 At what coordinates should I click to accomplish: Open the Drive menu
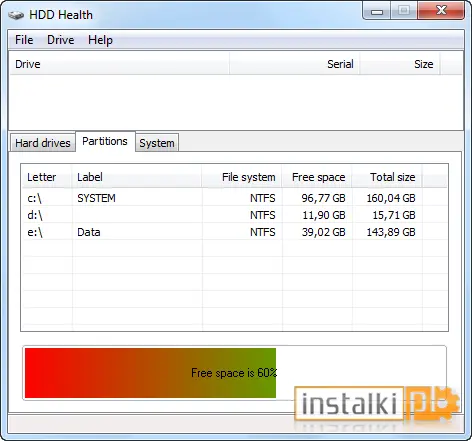[x=61, y=40]
